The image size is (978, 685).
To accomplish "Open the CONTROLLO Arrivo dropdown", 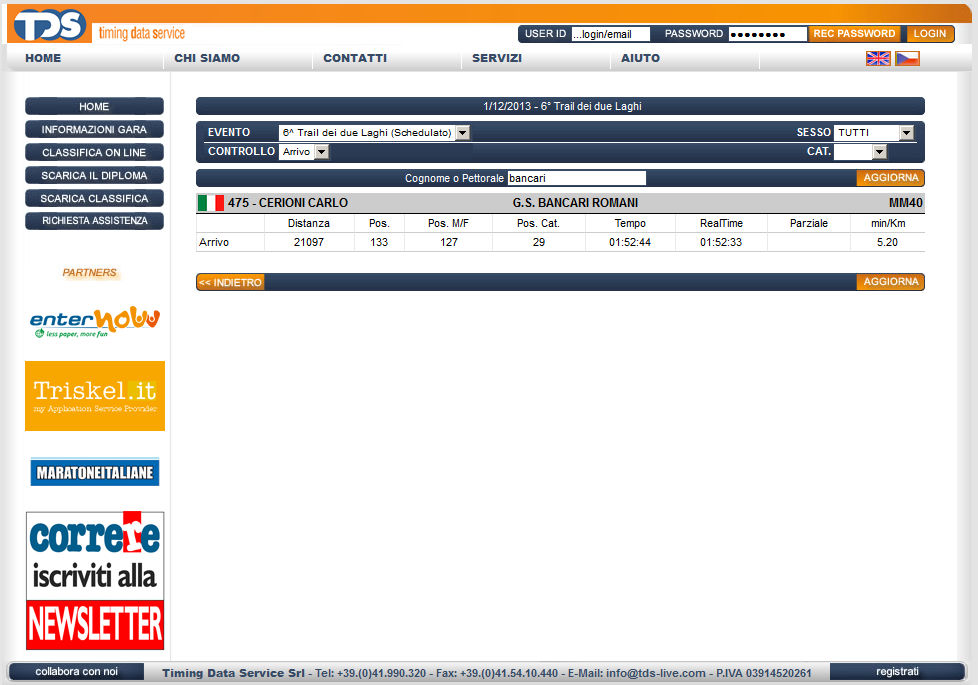I will click(321, 152).
